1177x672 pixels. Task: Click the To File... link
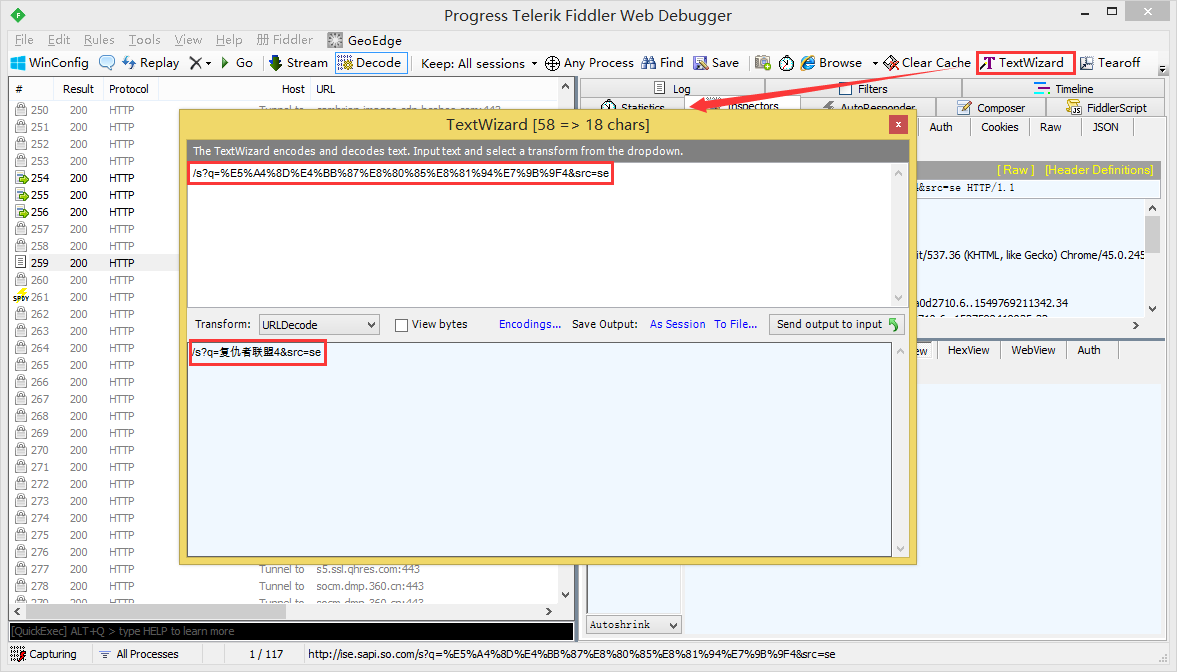tap(735, 324)
